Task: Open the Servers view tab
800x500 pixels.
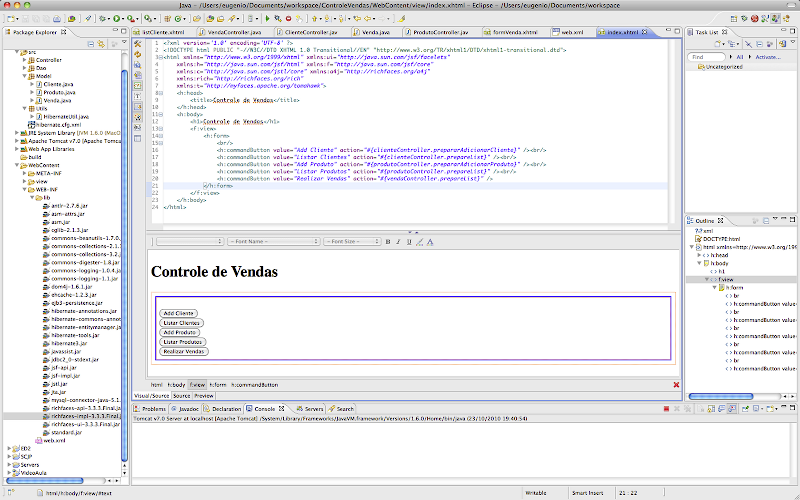Action: [x=313, y=409]
